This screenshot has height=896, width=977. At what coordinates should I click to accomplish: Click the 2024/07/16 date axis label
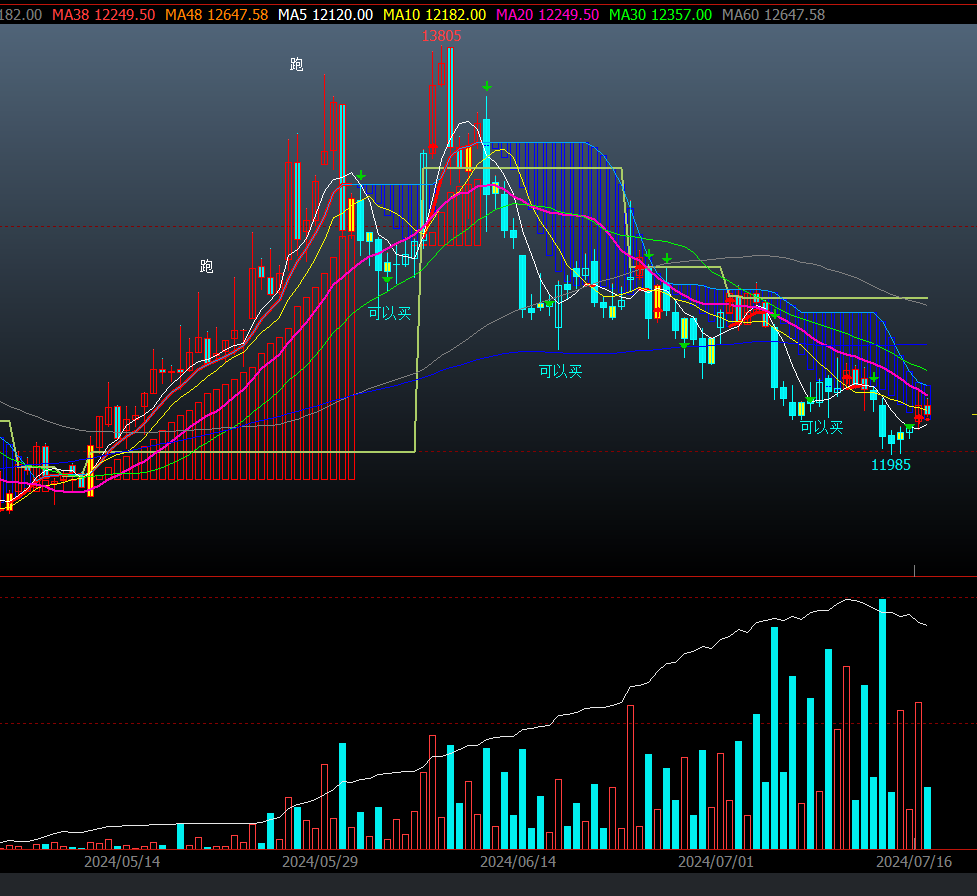point(914,862)
